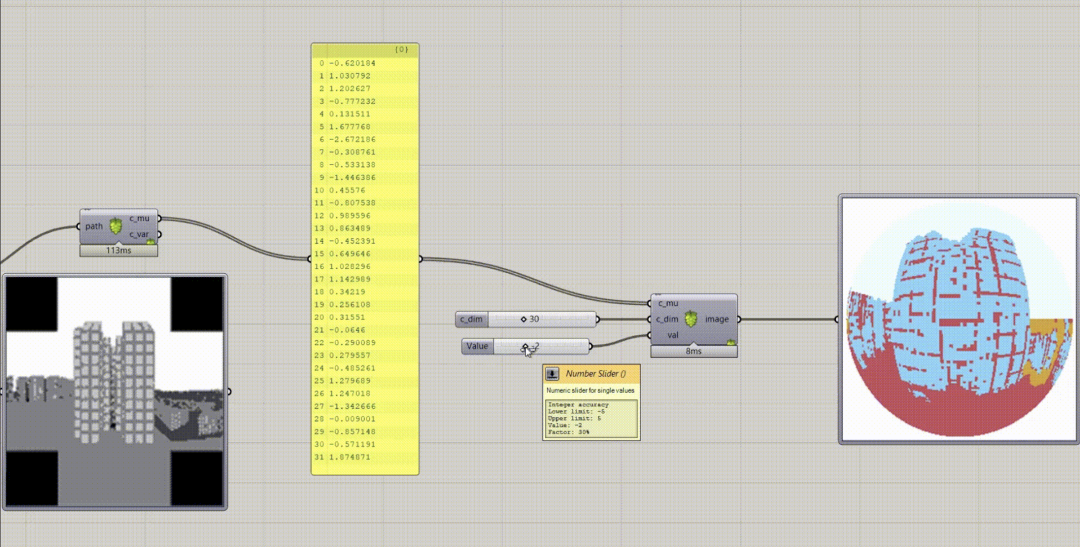Image resolution: width=1080 pixels, height=547 pixels.
Task: Click the image output parameter
Action: tap(716, 319)
